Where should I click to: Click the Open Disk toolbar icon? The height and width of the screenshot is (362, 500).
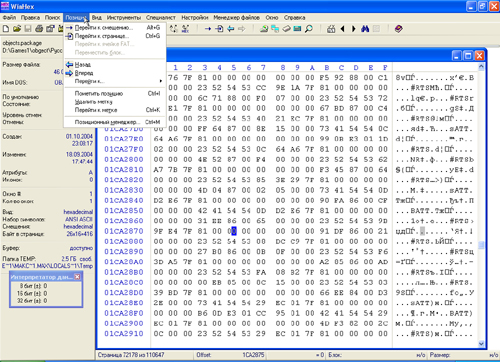point(264,29)
